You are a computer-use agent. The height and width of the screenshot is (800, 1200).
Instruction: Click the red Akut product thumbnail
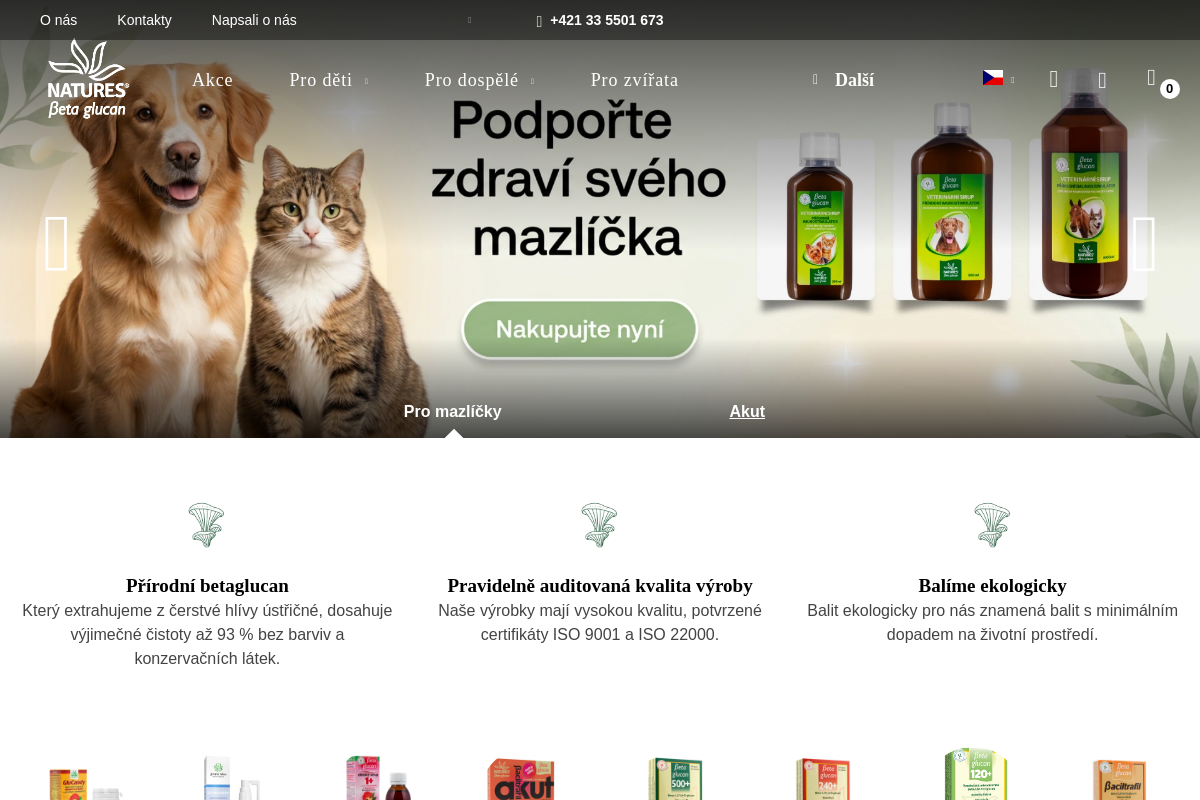[x=521, y=779]
